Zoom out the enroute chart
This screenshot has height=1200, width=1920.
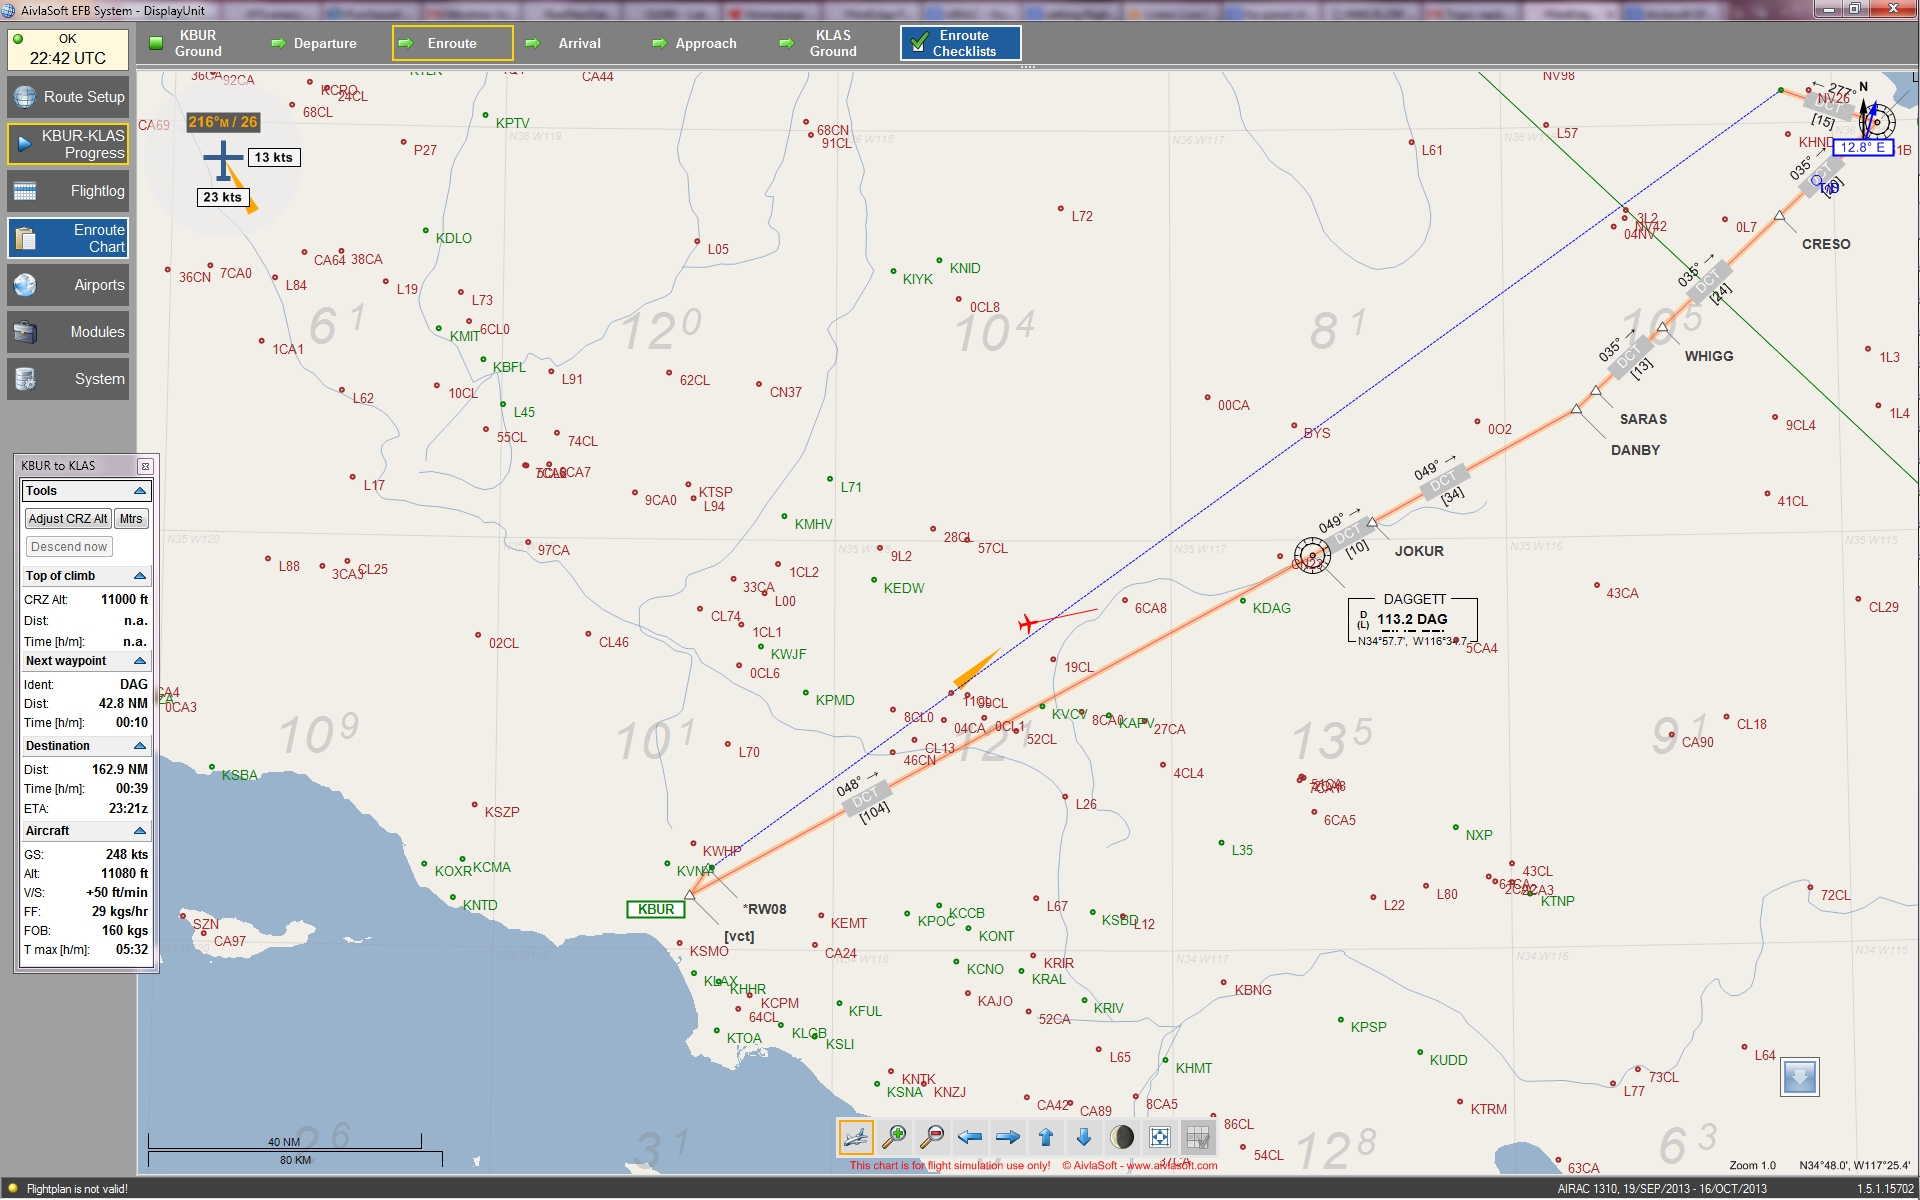(x=932, y=1137)
